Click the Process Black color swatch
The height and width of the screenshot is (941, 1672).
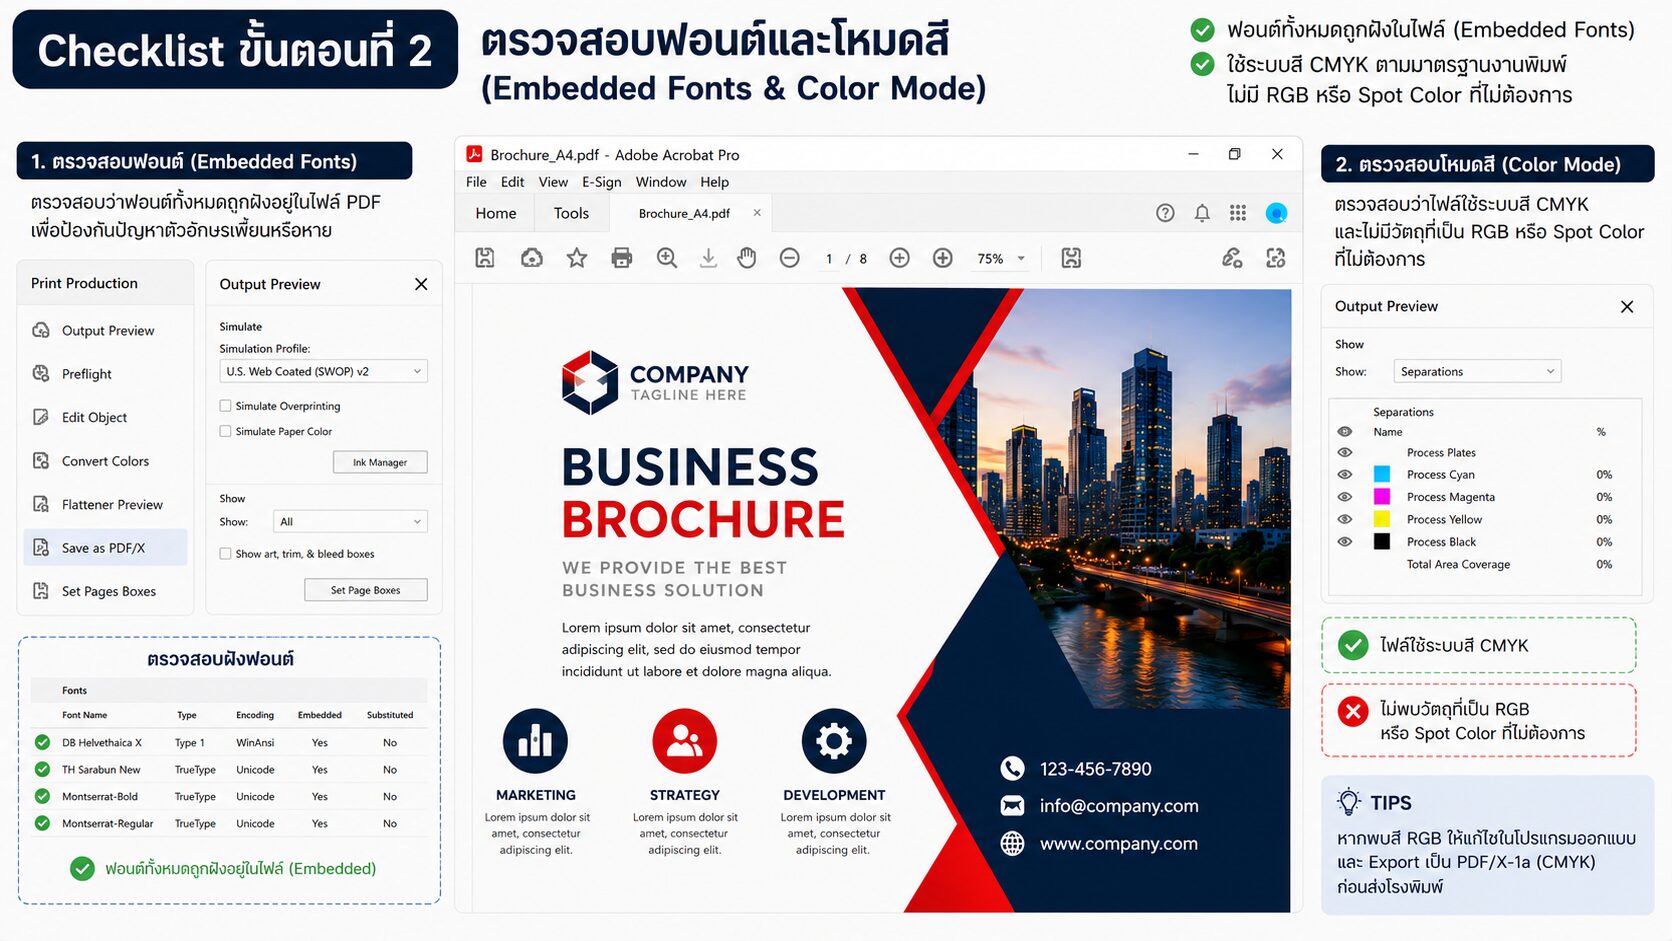tap(1382, 541)
